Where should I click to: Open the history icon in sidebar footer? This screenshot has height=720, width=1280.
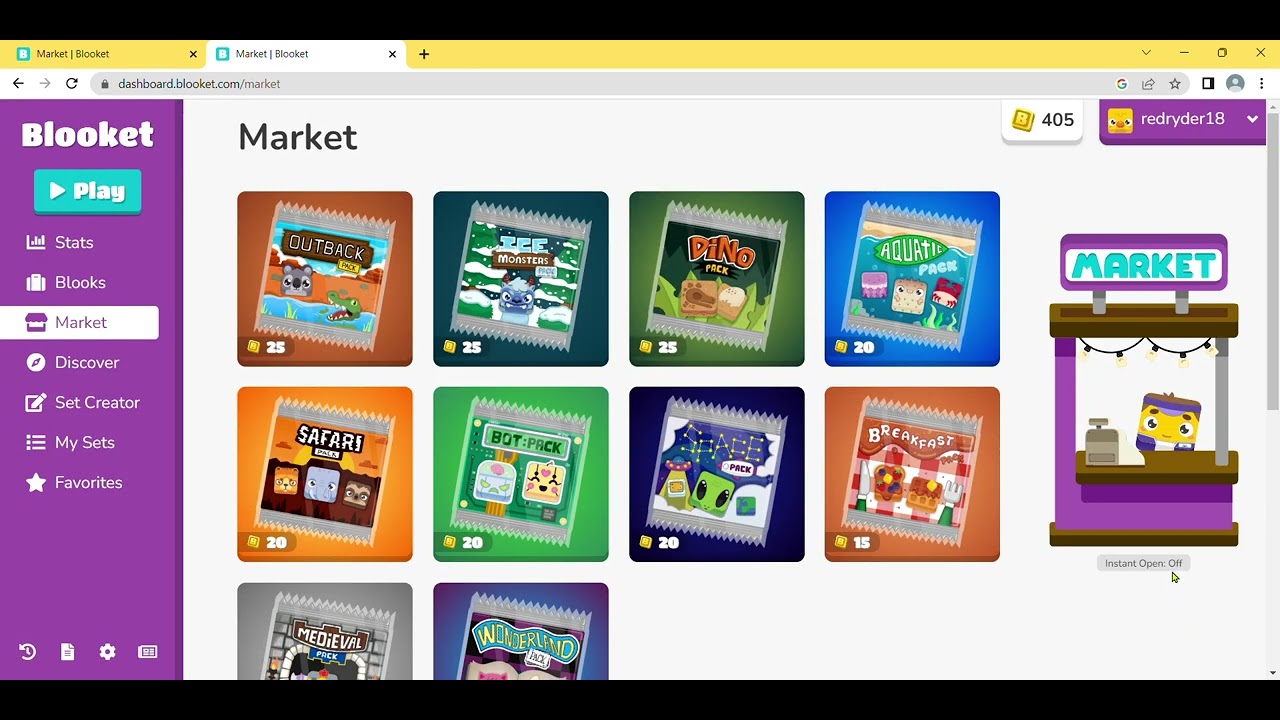coord(27,652)
